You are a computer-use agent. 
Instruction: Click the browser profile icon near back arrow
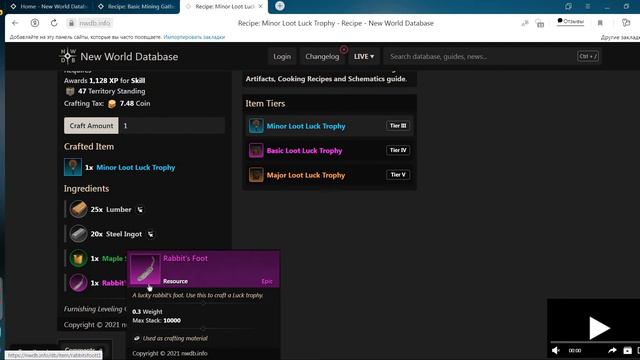35,23
